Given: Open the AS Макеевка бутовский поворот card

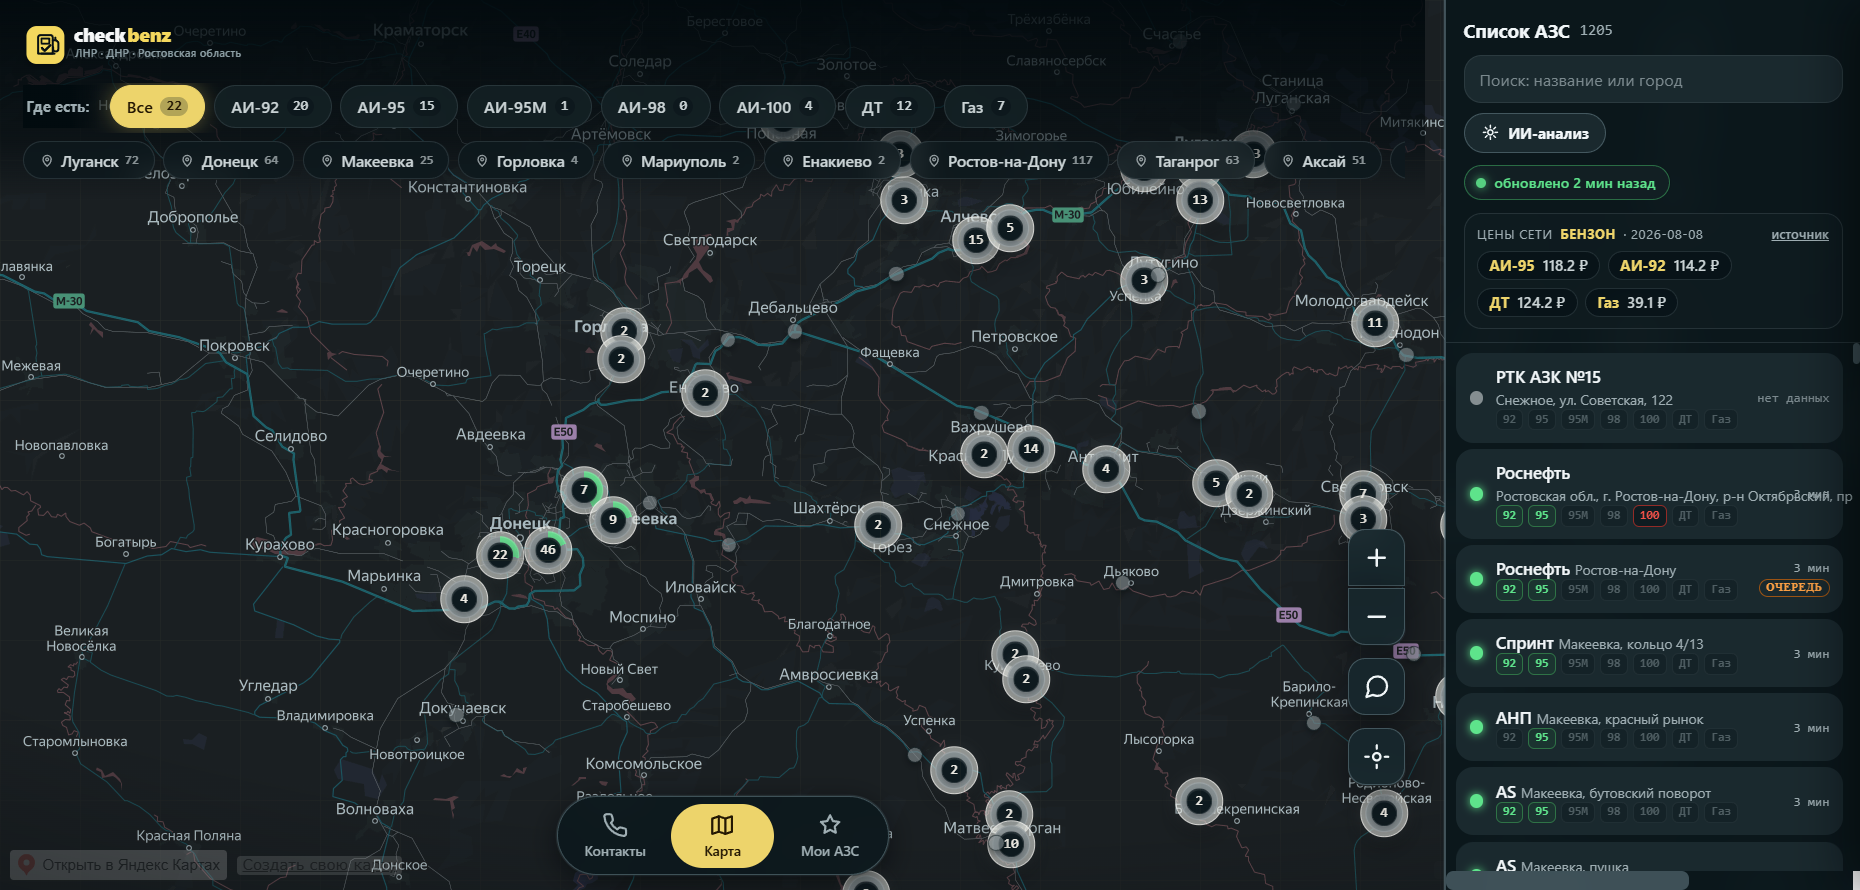Looking at the screenshot, I should coord(1650,801).
